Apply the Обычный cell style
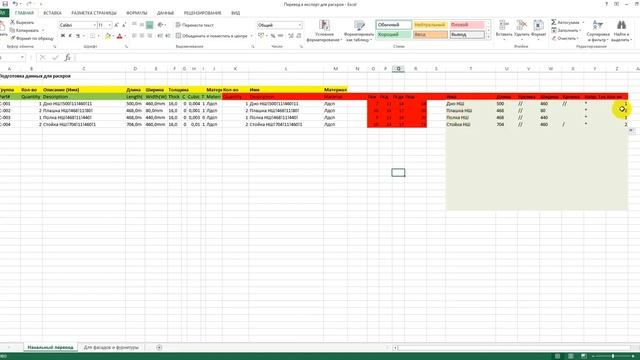This screenshot has height=360, width=640. coord(393,25)
